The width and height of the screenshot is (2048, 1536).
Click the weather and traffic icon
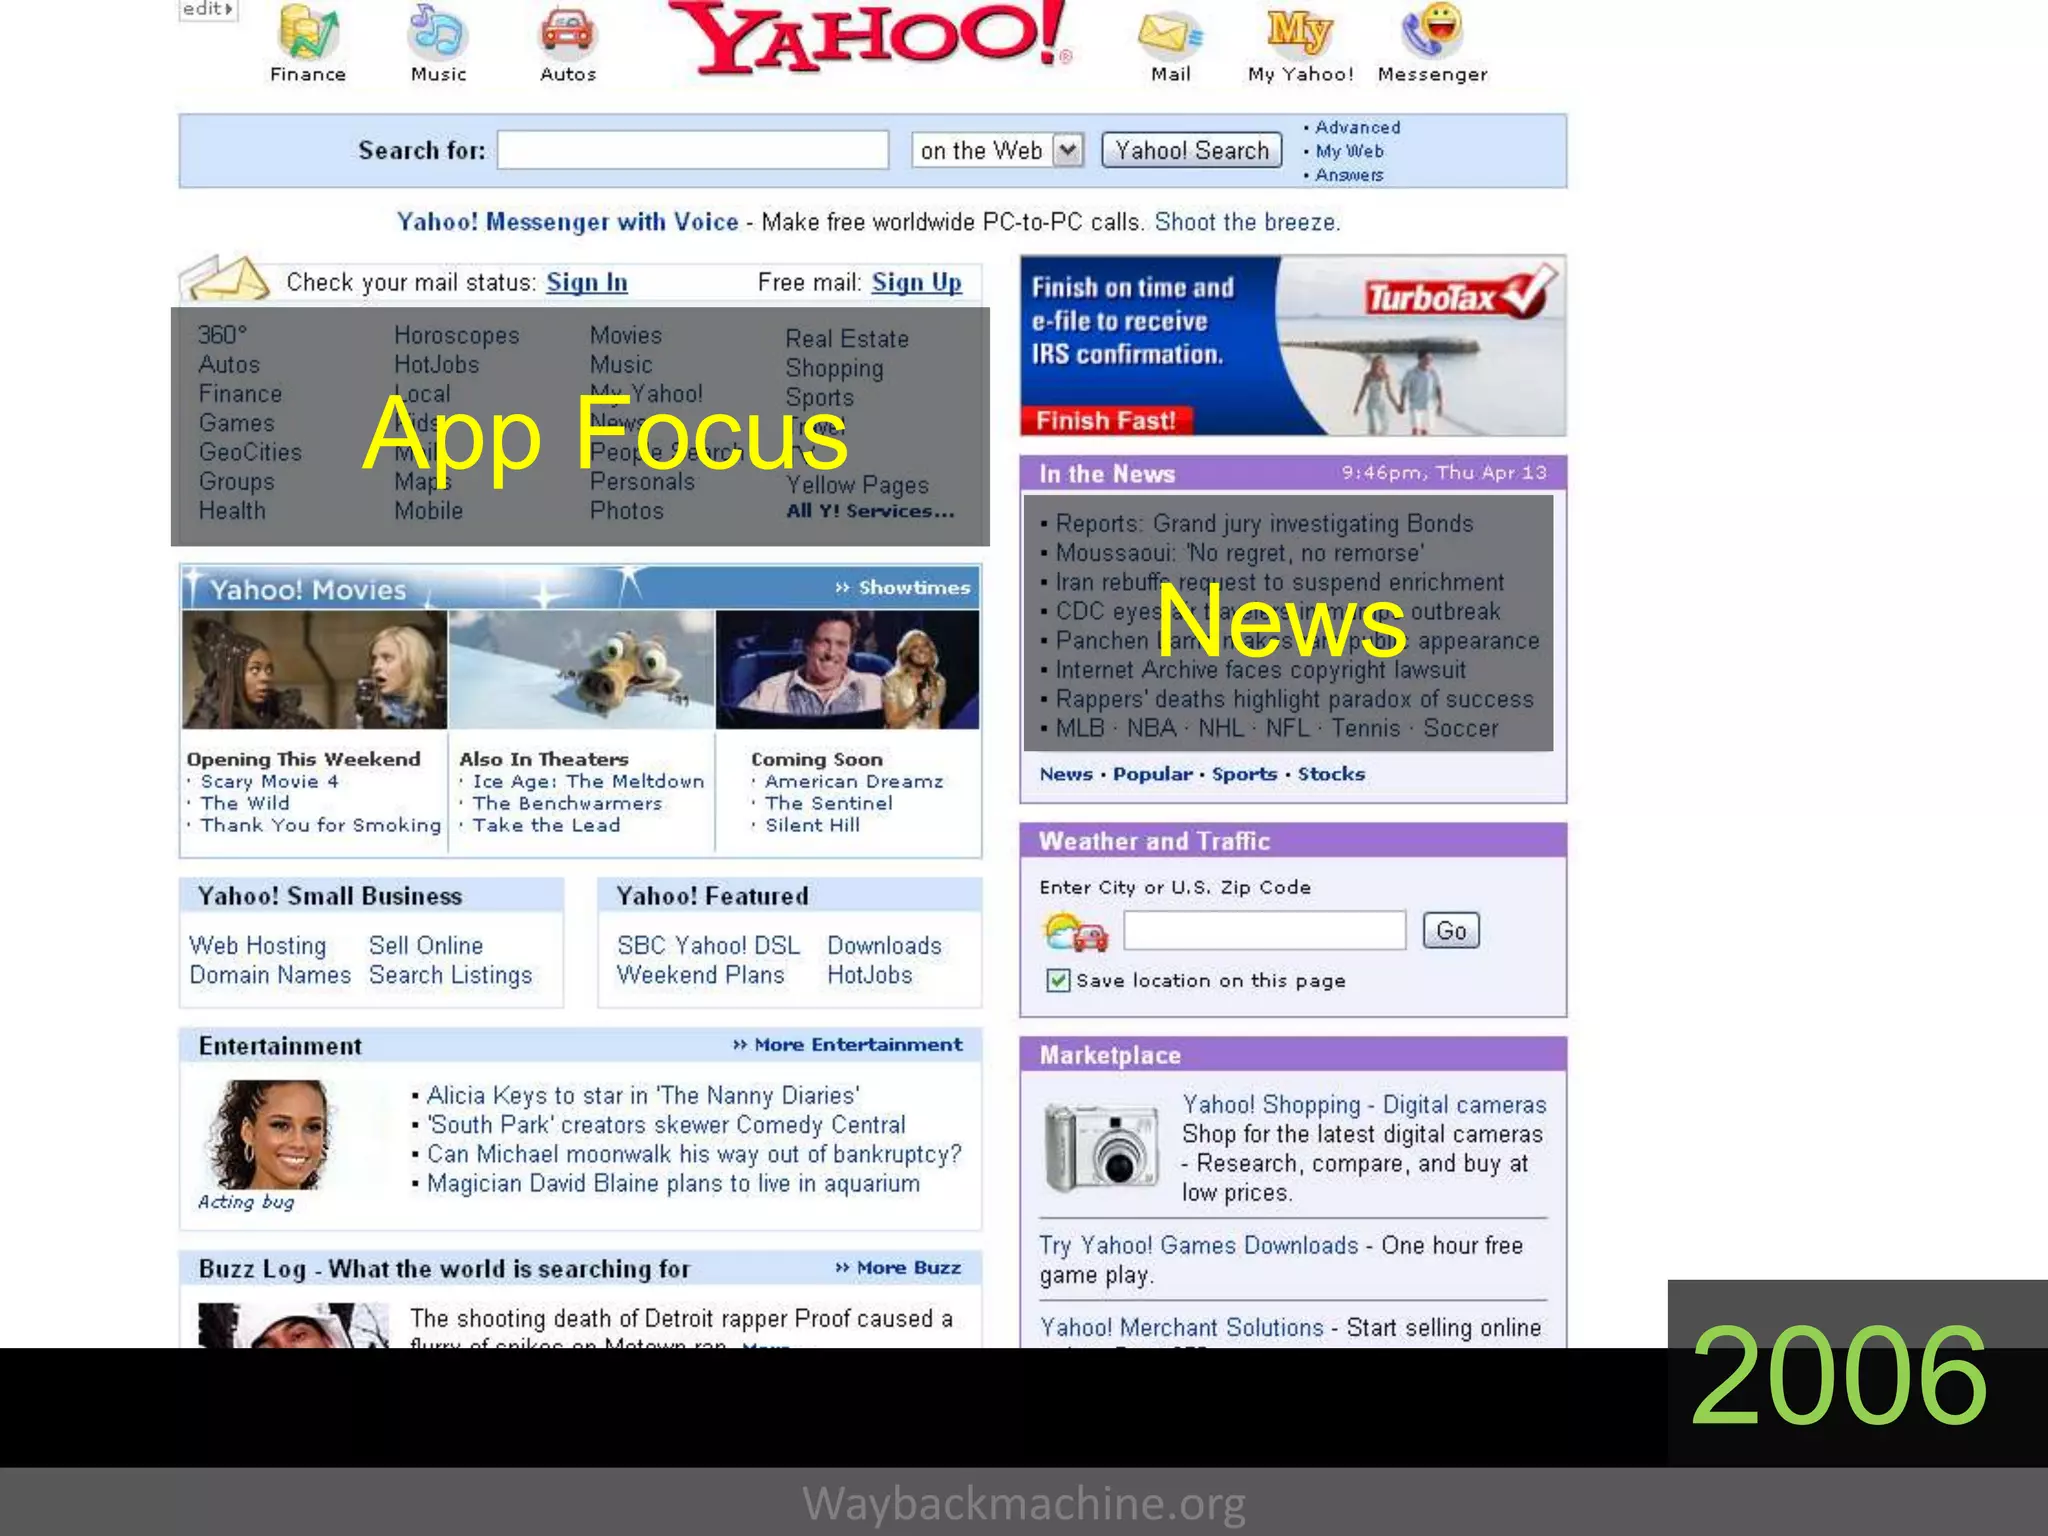1075,933
